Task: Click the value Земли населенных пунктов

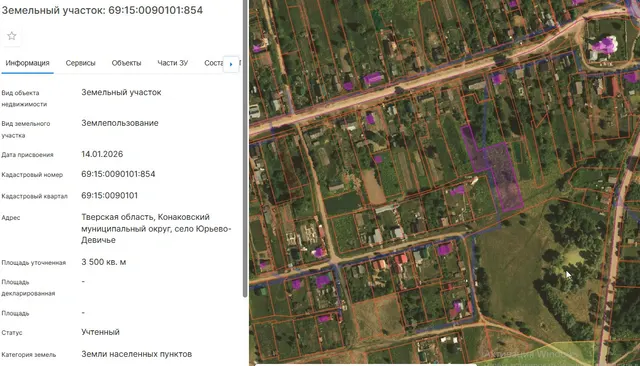Action: point(136,354)
